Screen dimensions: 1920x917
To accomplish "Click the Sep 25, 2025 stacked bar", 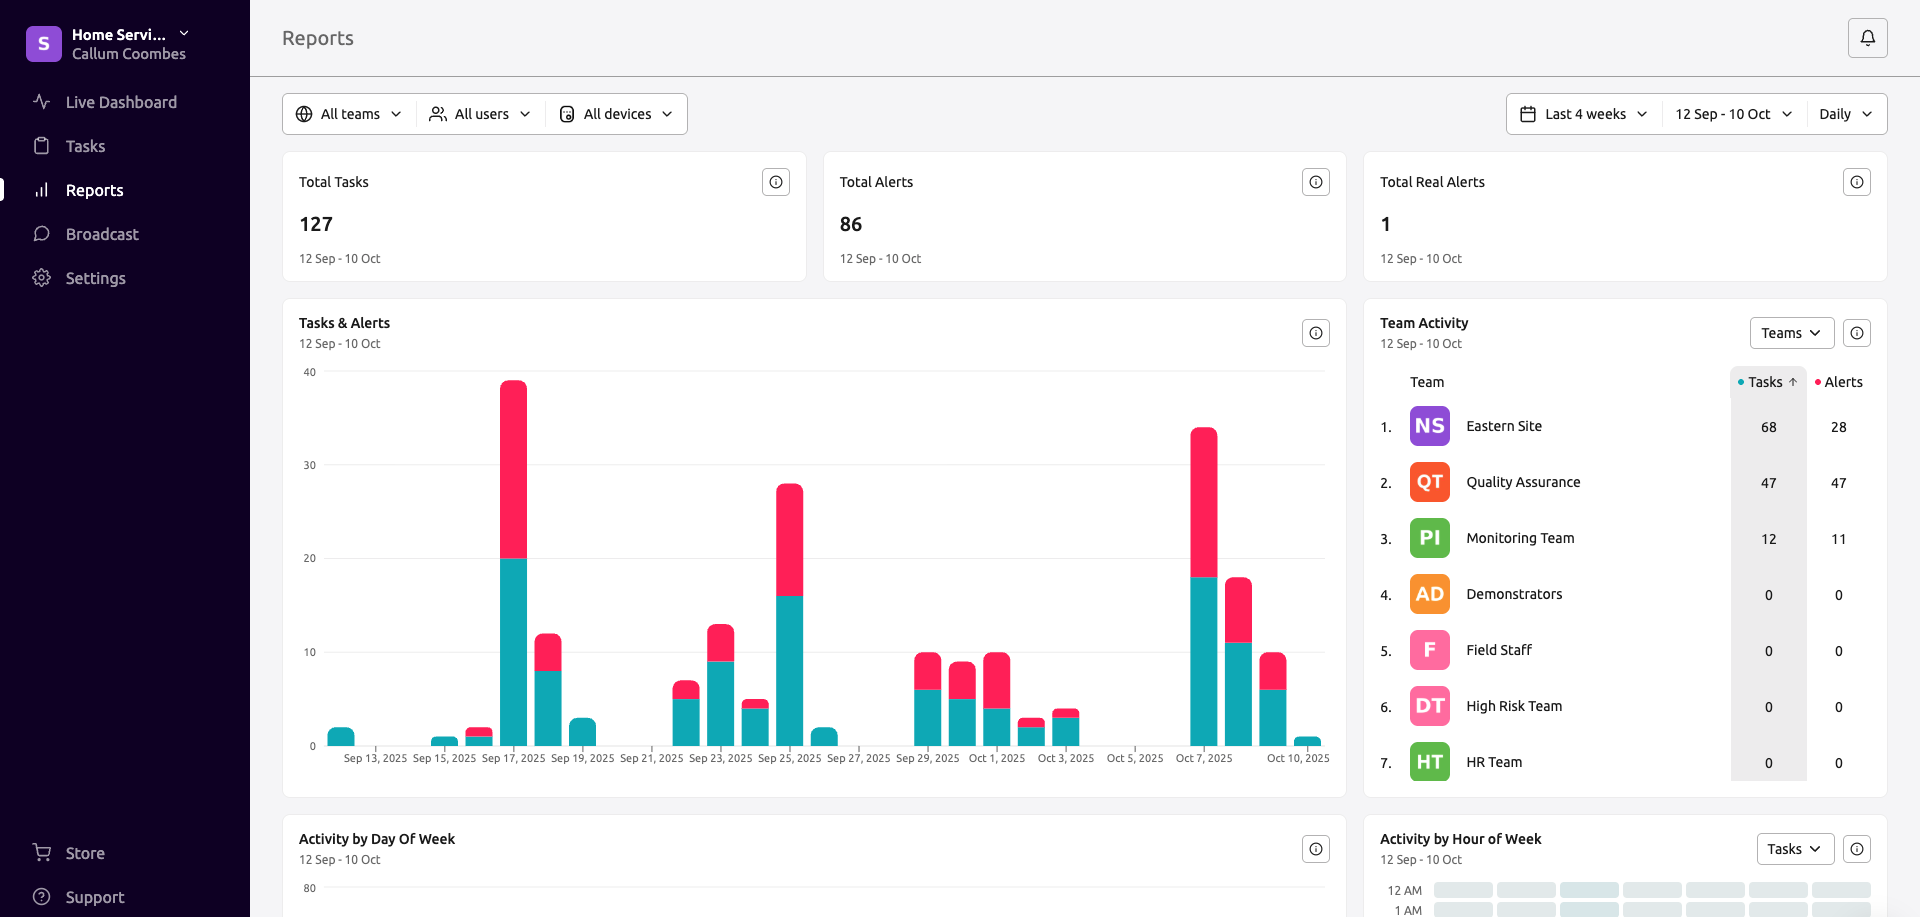I will 790,614.
